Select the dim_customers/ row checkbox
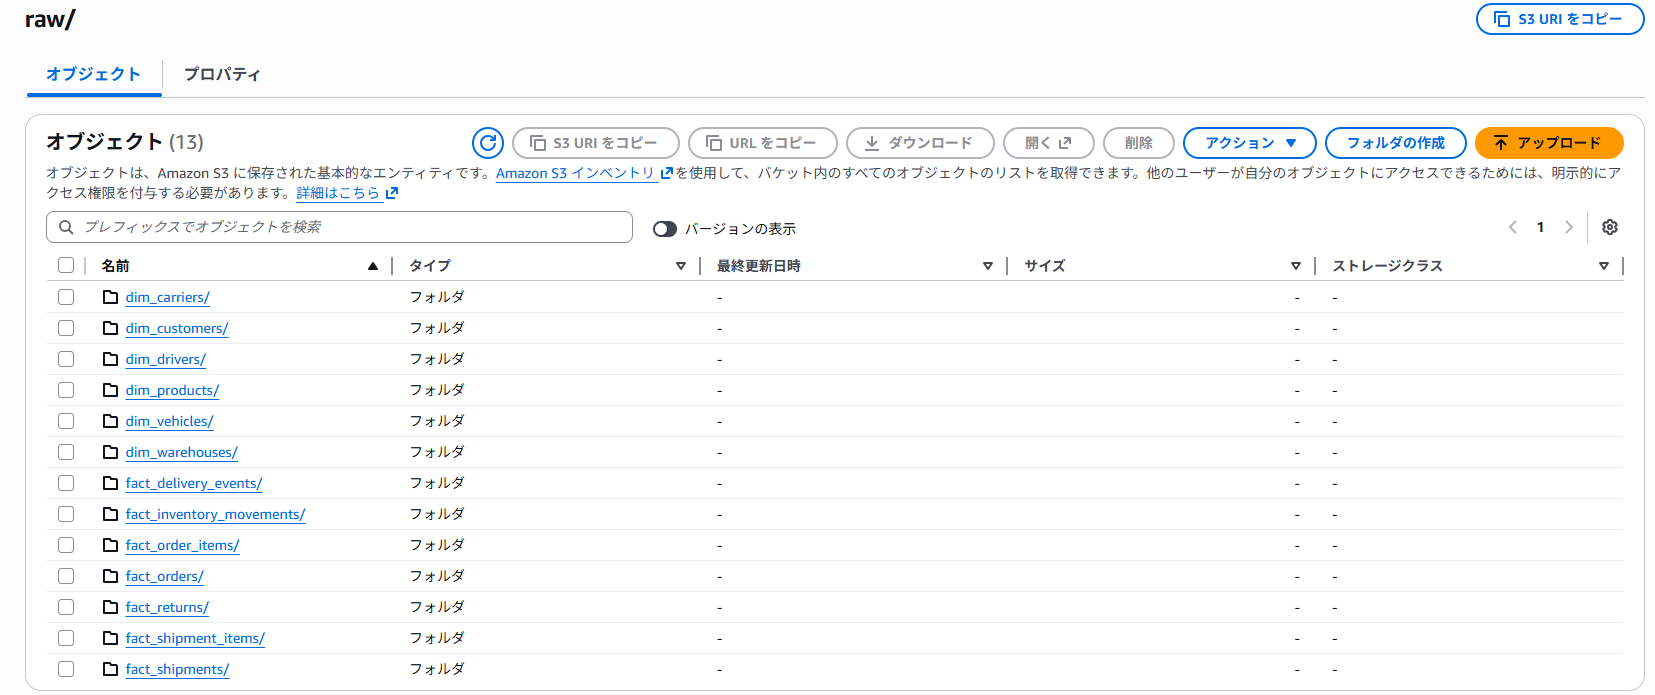Image resolution: width=1655 pixels, height=695 pixels. tap(66, 328)
